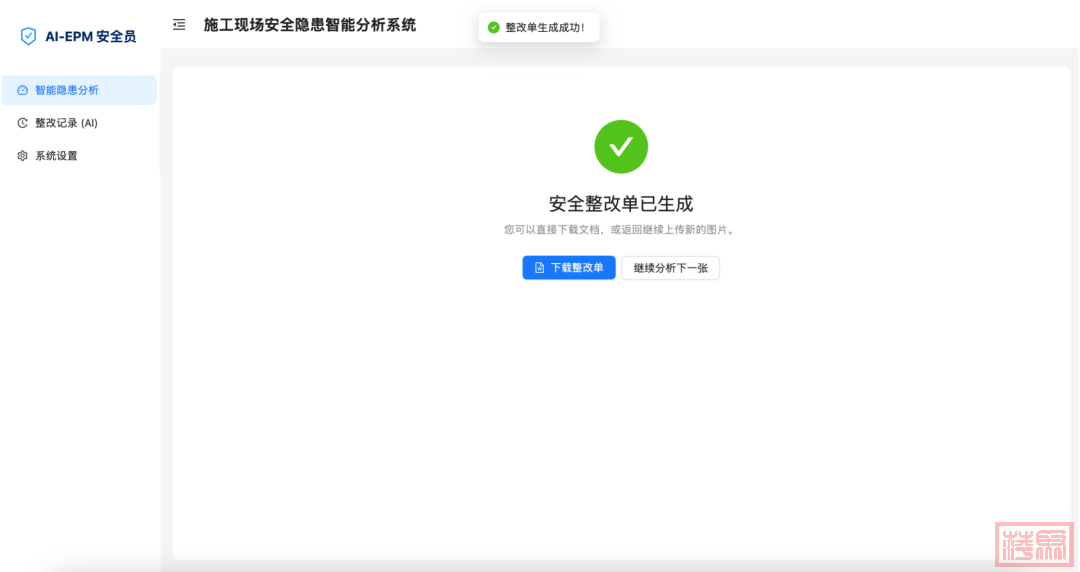This screenshot has width=1080, height=572.
Task: Collapse the sidebar with the fold icon
Action: pyautogui.click(x=179, y=25)
